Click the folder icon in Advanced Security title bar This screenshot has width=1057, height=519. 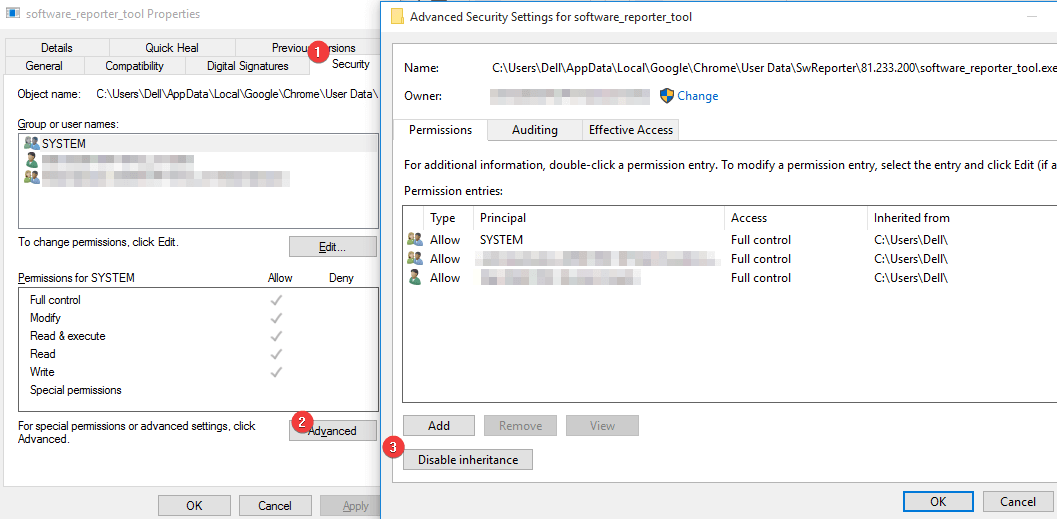398,17
